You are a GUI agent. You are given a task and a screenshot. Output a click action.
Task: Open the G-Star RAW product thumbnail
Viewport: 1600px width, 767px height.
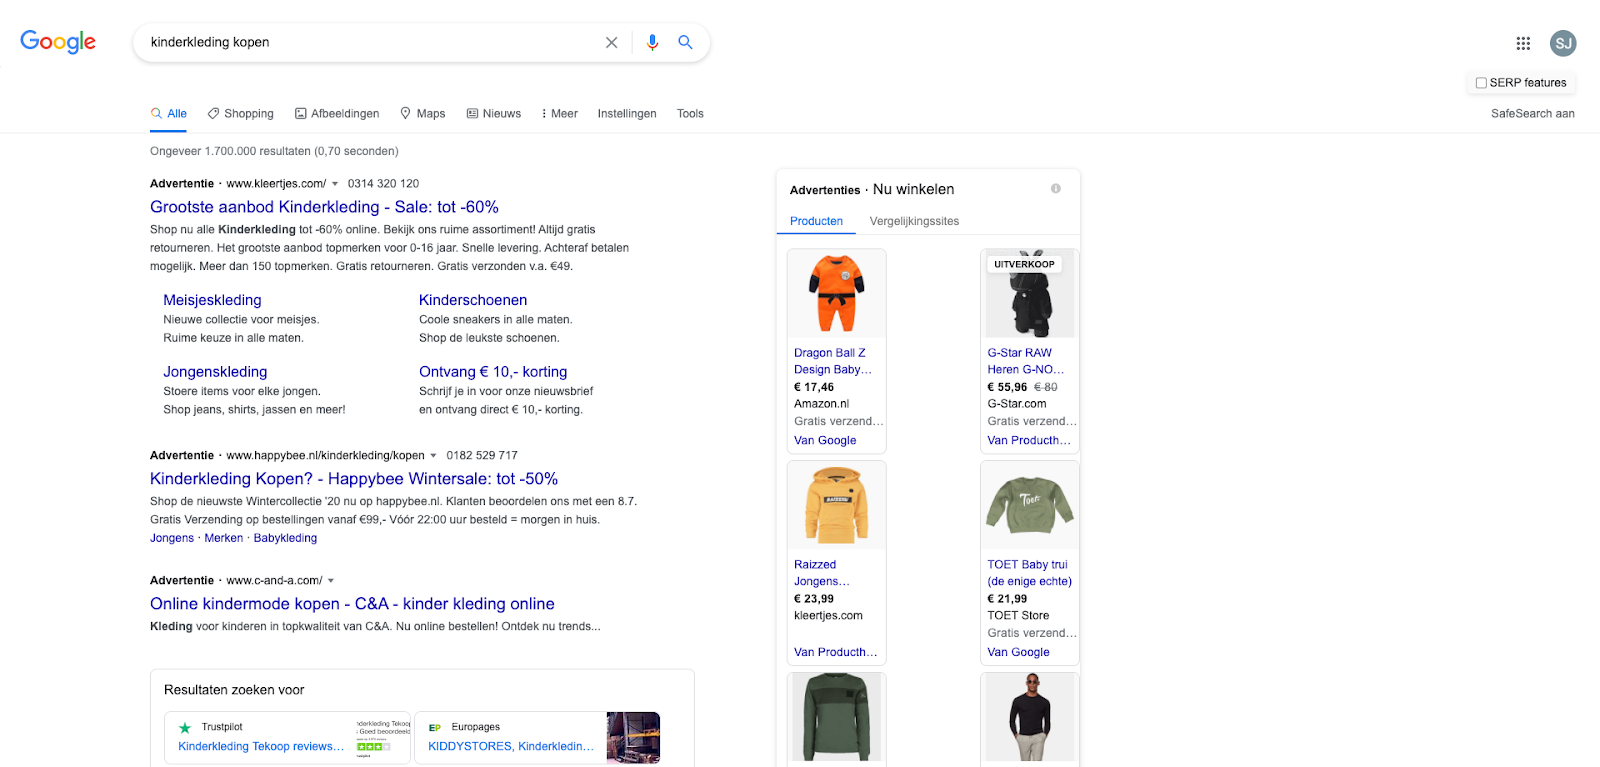point(1030,293)
